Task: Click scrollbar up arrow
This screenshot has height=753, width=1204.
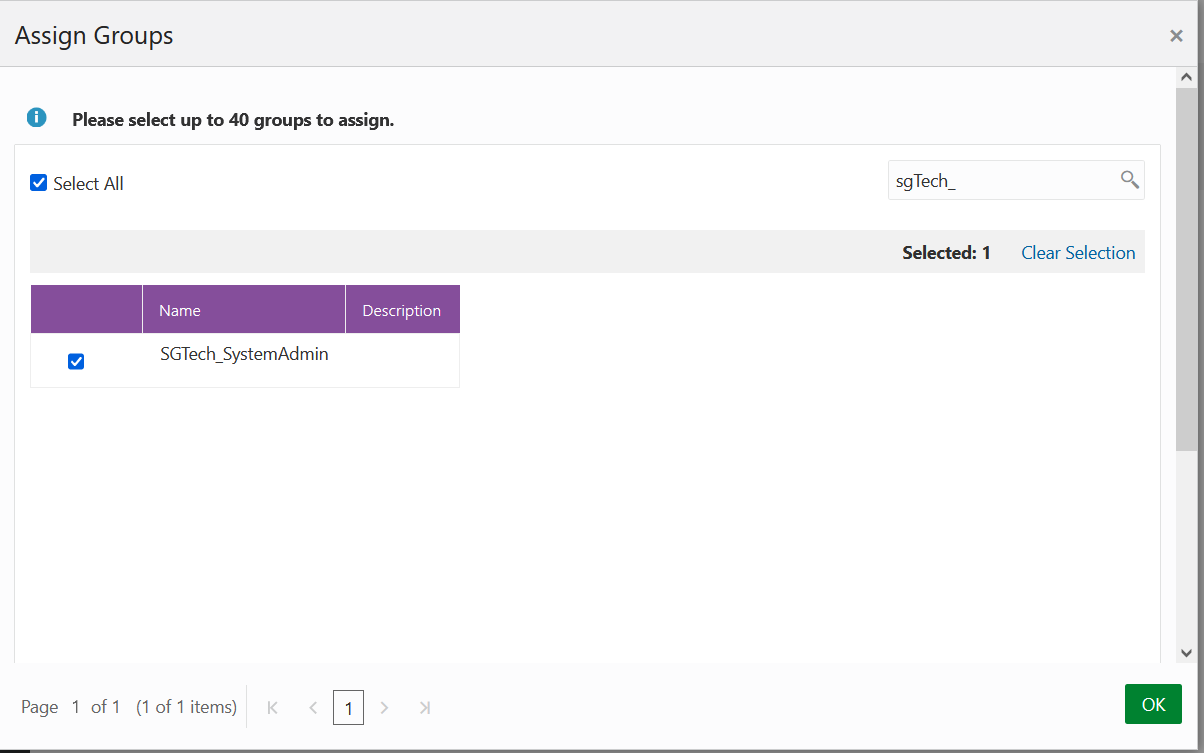Action: (1187, 77)
